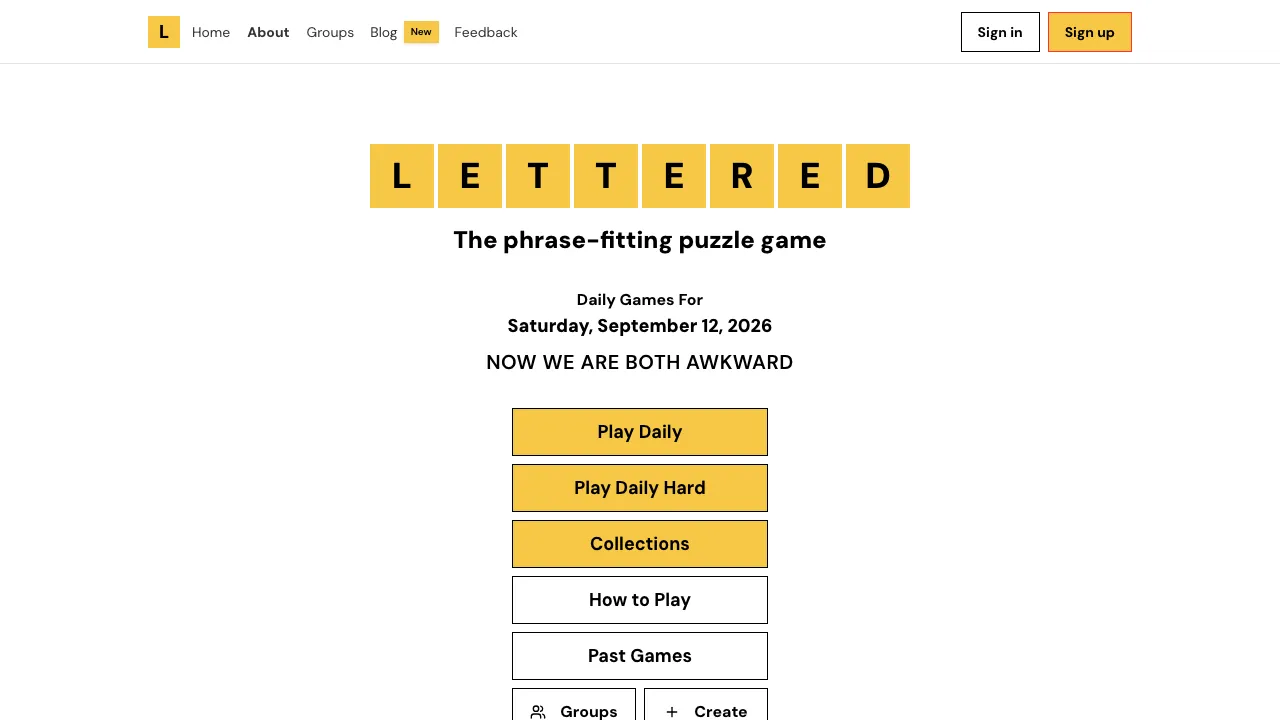Image resolution: width=1280 pixels, height=720 pixels.
Task: Click the New badge beside Blog
Action: [421, 32]
